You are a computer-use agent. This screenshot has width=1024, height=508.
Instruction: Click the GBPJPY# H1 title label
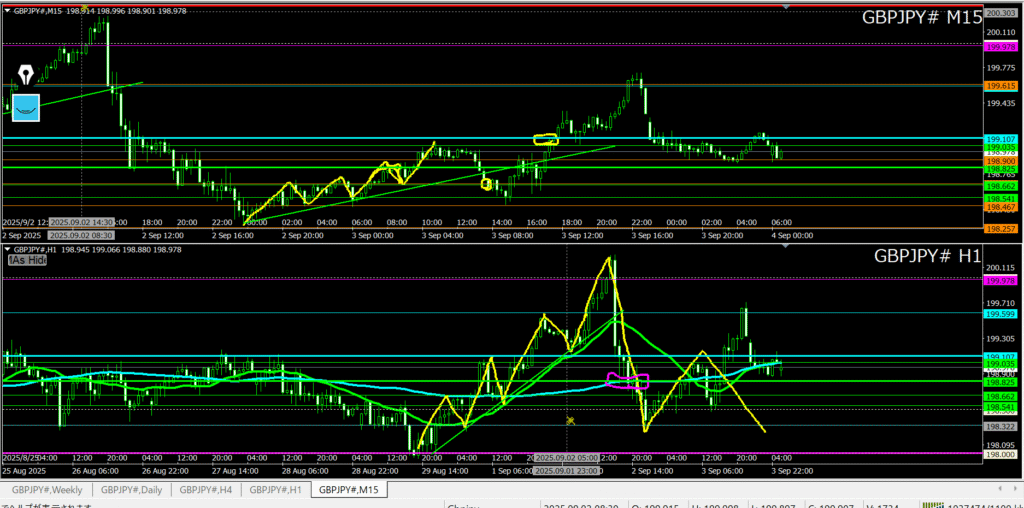pos(927,257)
